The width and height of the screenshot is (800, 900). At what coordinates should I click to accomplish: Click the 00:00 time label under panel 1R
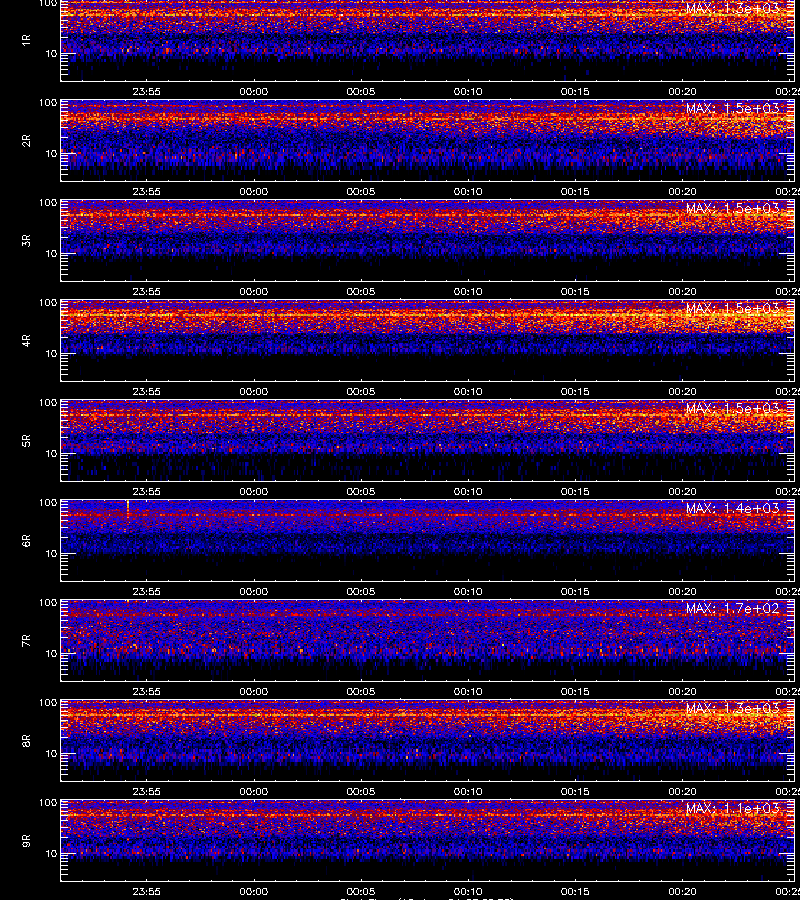(254, 91)
